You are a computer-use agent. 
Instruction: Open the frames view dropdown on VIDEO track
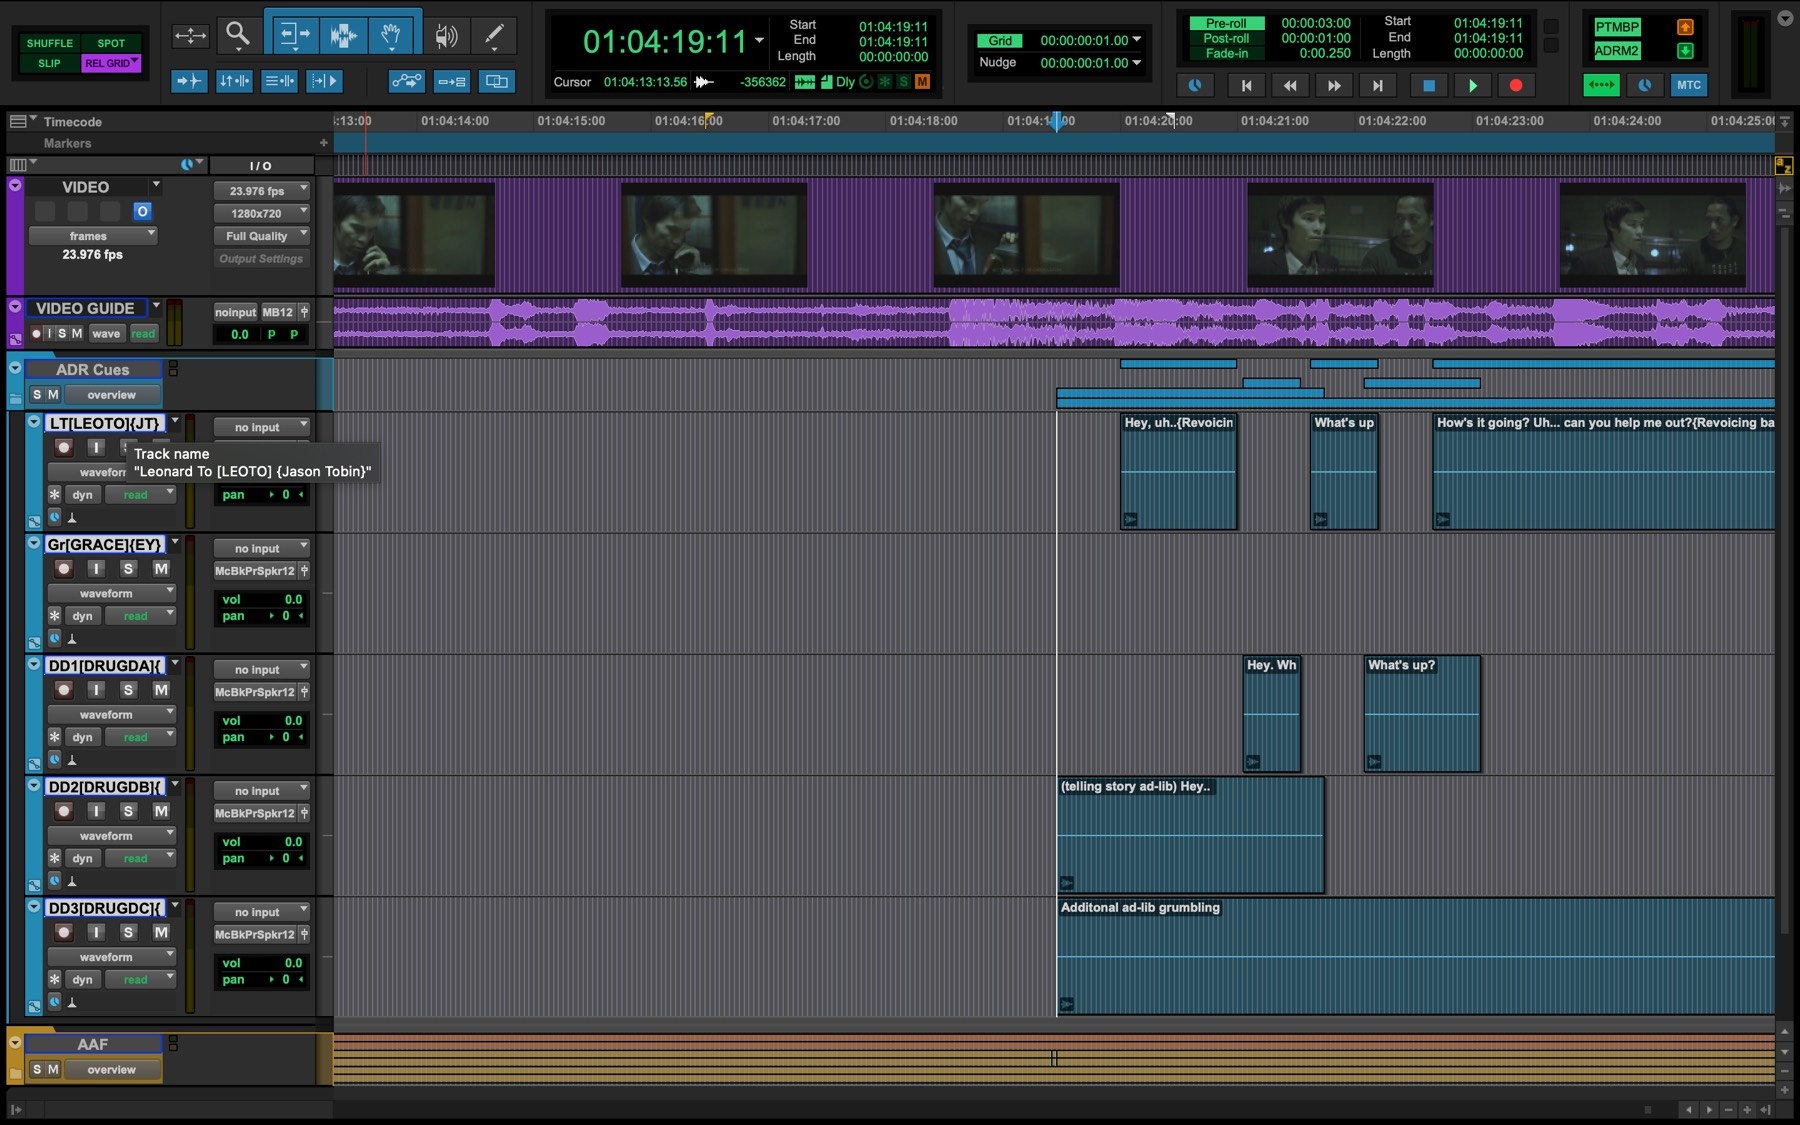[93, 236]
